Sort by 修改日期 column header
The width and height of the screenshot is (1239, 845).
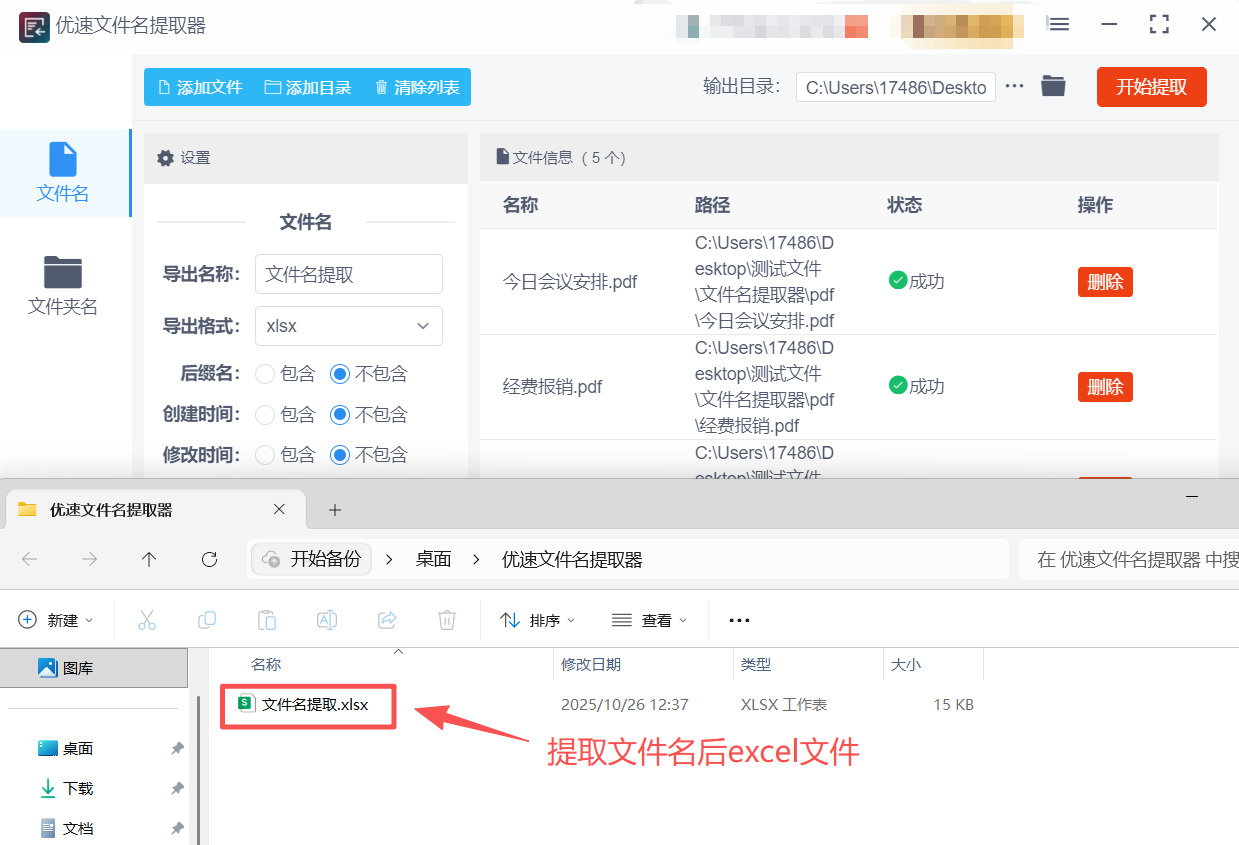point(591,664)
